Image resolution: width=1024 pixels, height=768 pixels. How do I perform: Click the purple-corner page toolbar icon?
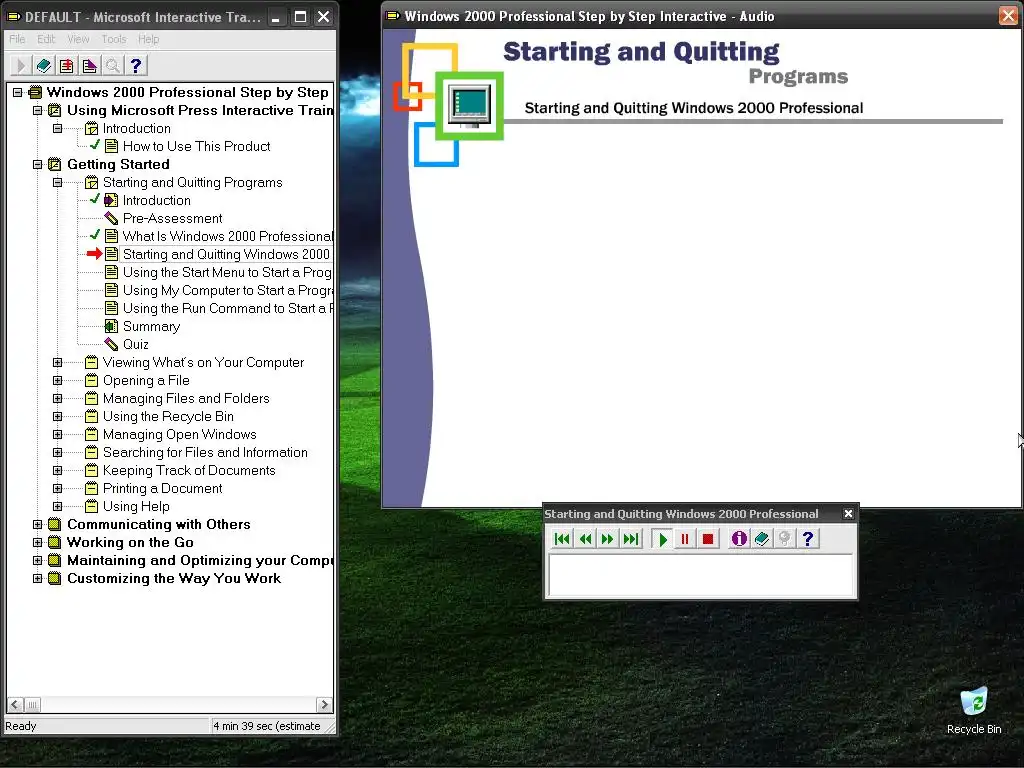tap(89, 65)
